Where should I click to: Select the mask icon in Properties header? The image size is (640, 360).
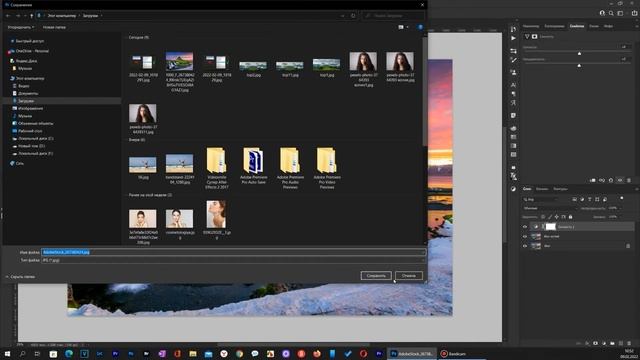pos(534,37)
